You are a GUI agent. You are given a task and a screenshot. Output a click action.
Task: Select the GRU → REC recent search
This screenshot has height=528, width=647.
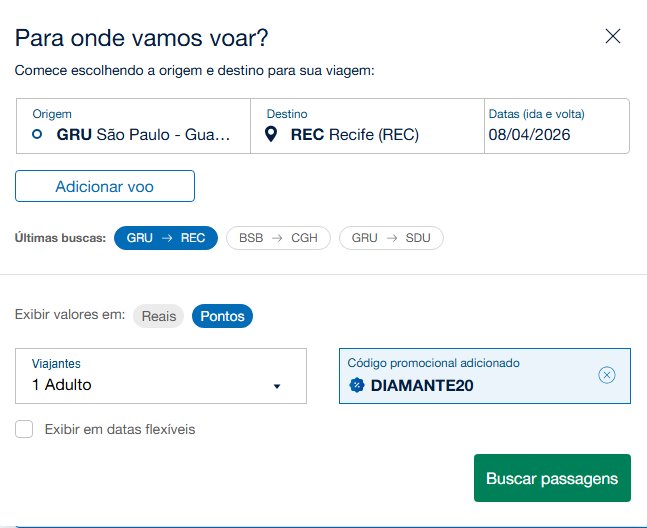pyautogui.click(x=165, y=238)
